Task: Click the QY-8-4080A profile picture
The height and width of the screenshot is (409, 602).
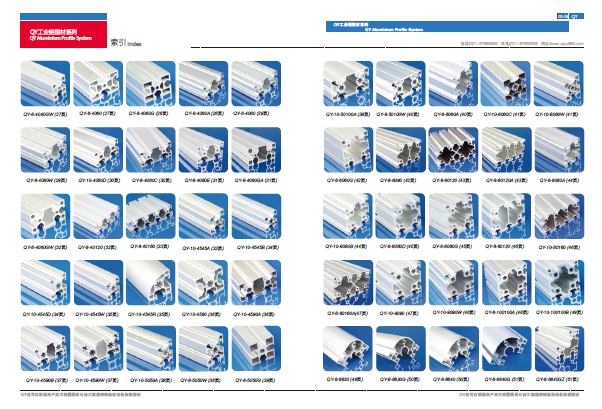Action: [x=203, y=84]
